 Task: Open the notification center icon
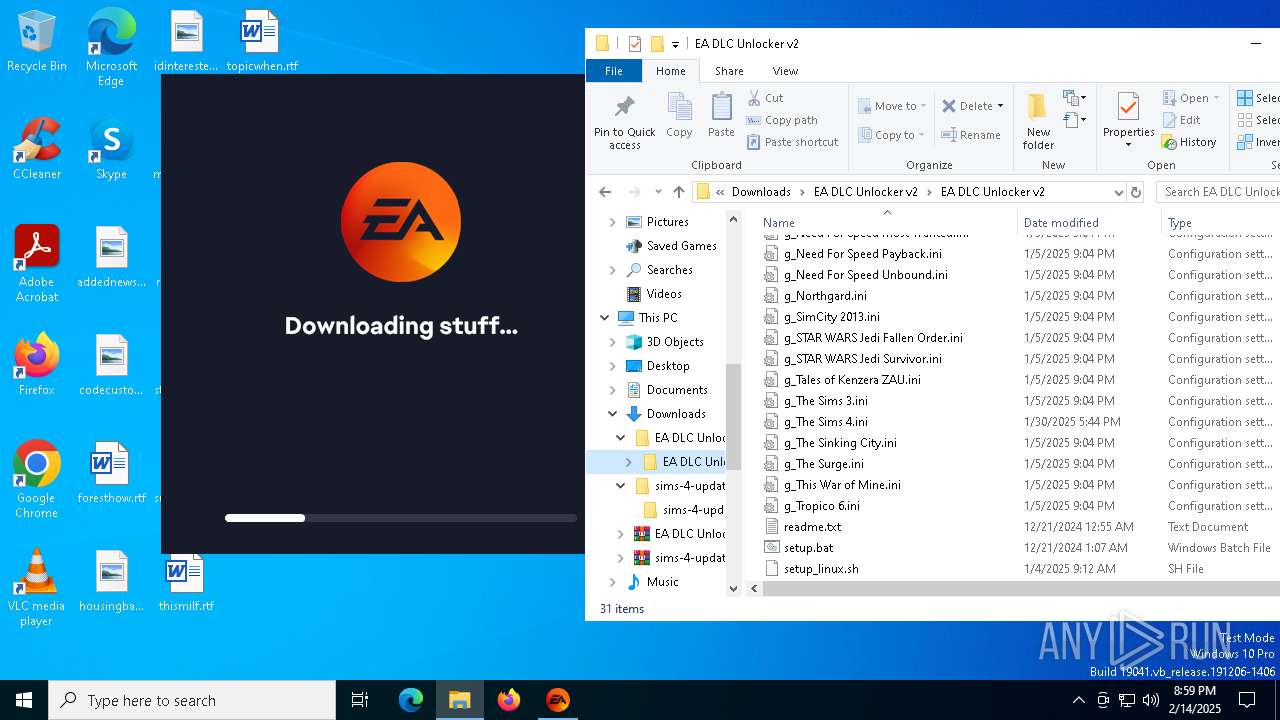tap(1247, 700)
